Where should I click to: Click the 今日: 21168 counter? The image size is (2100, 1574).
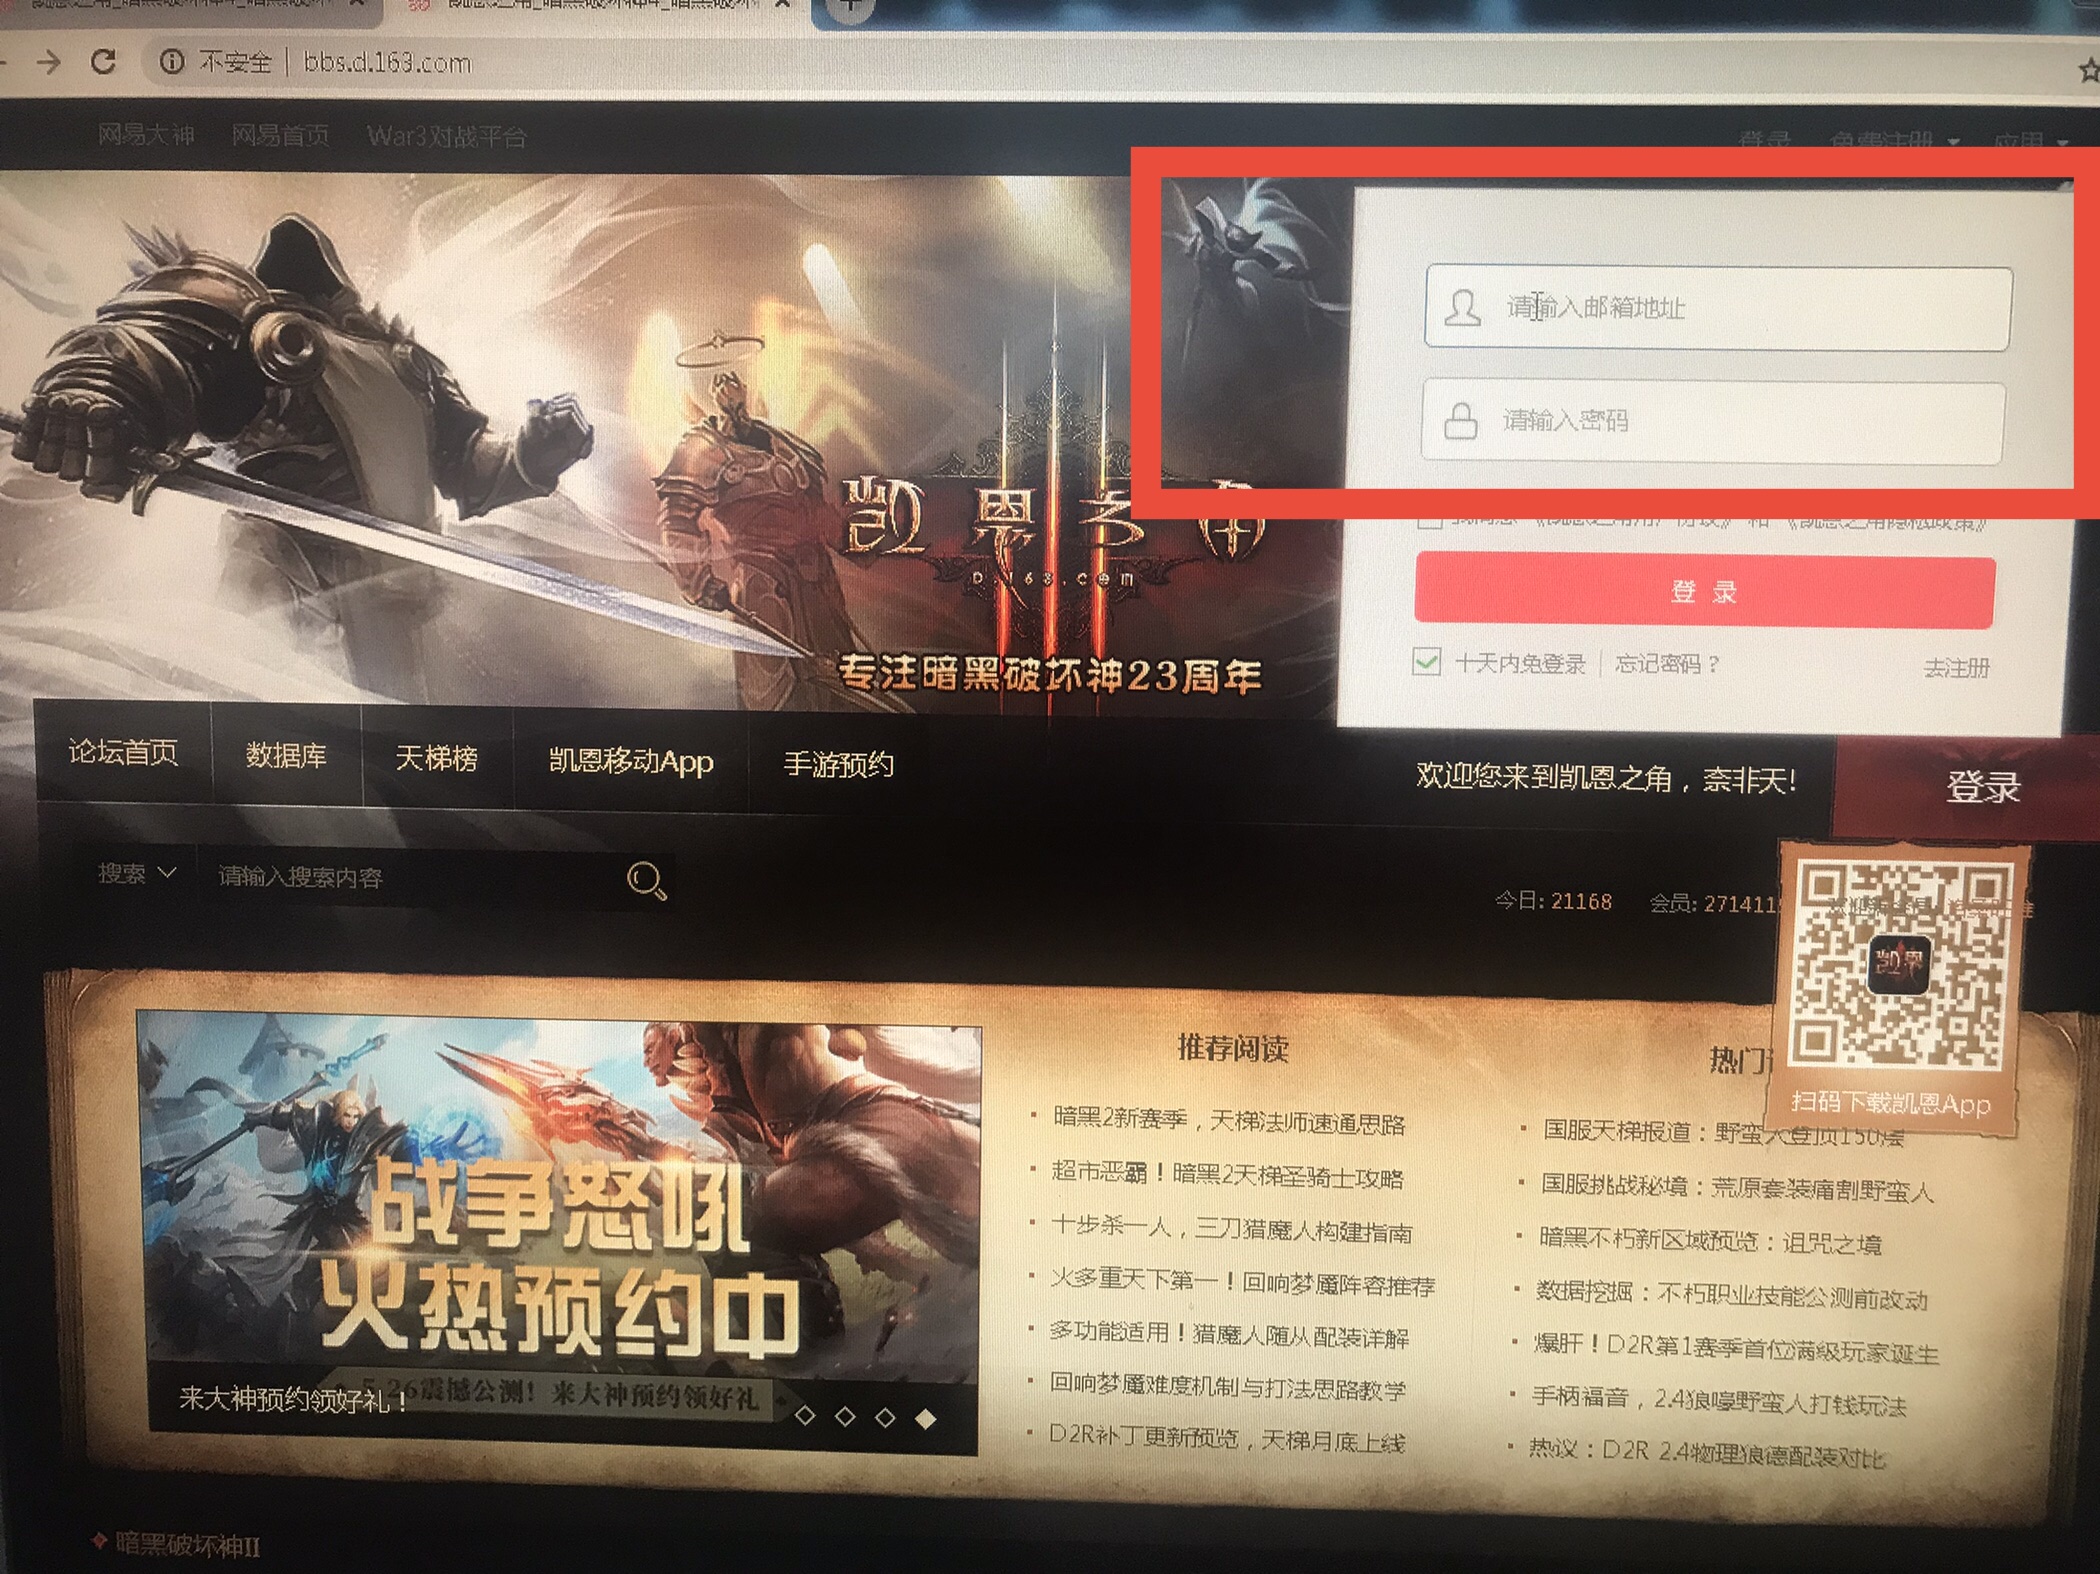(1552, 901)
